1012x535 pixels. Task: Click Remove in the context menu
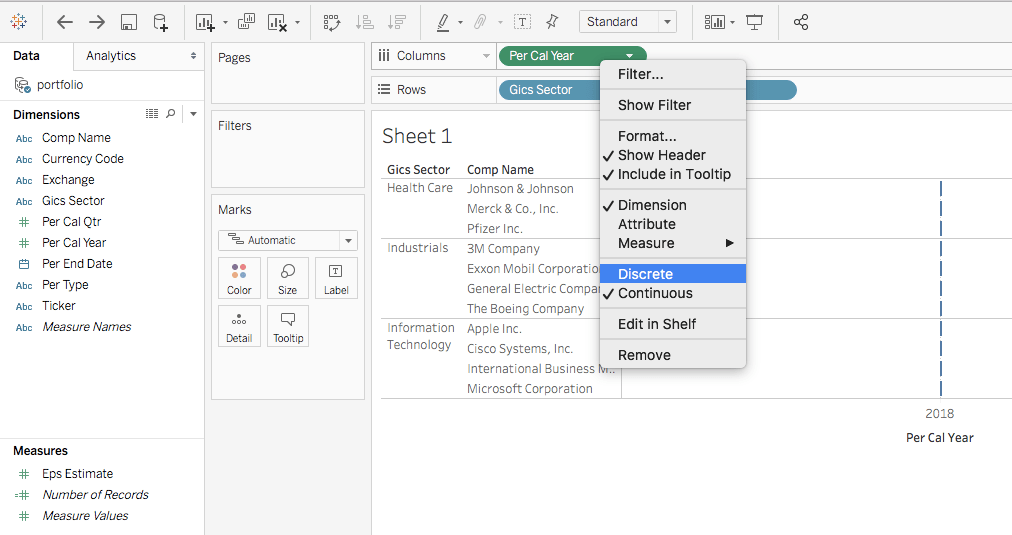[644, 355]
